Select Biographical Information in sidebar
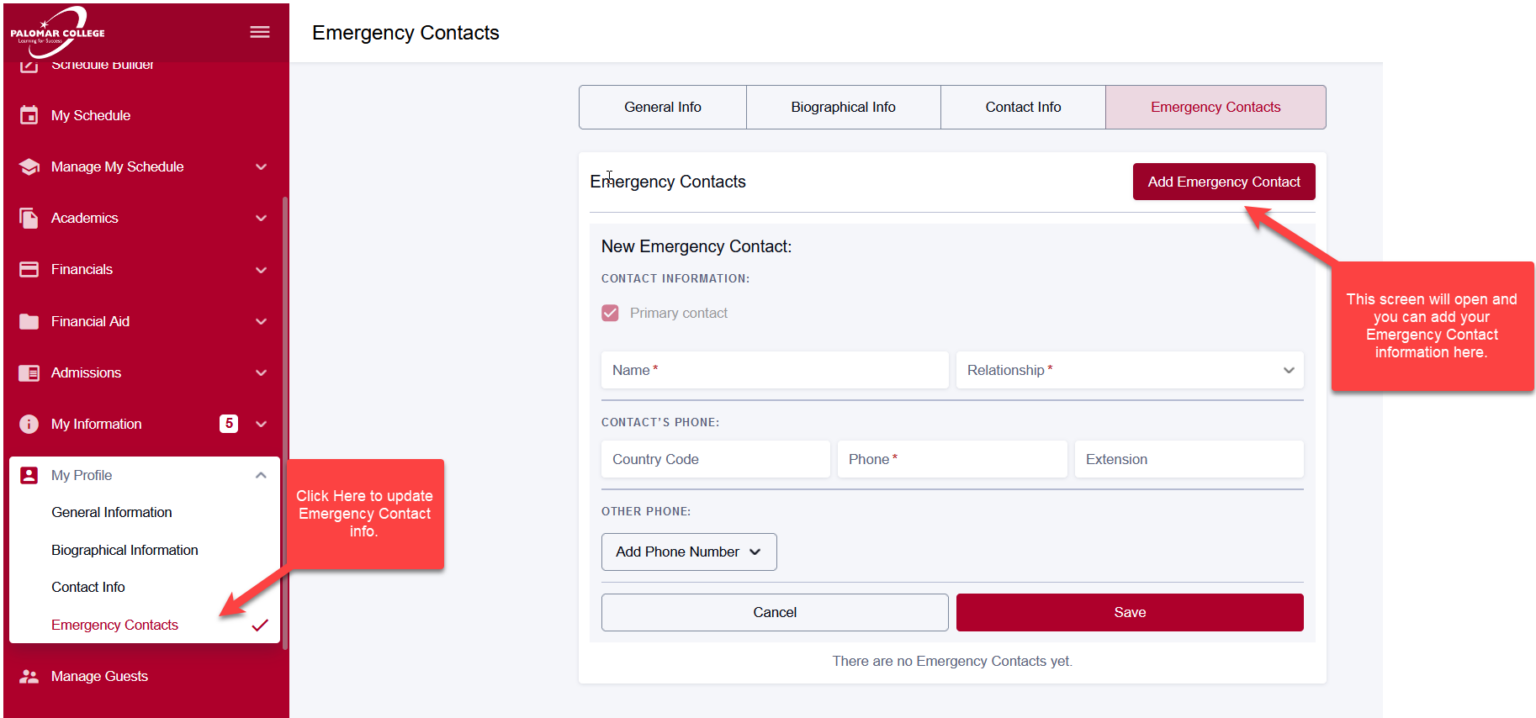This screenshot has height=718, width=1536. [125, 550]
